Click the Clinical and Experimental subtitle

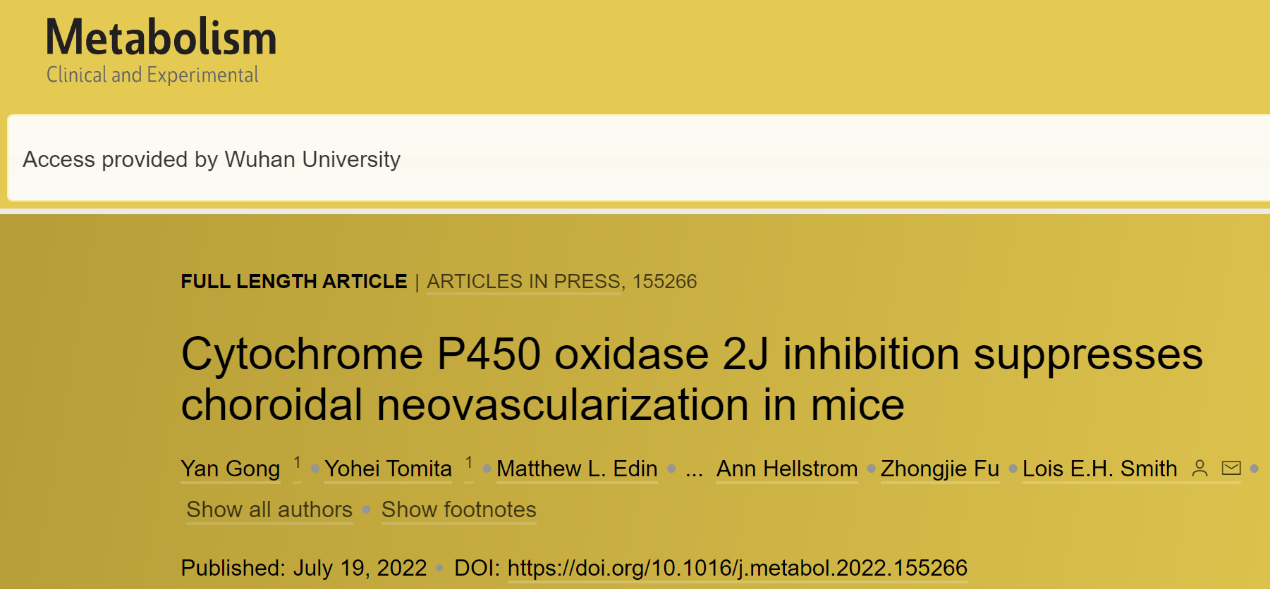pos(152,75)
